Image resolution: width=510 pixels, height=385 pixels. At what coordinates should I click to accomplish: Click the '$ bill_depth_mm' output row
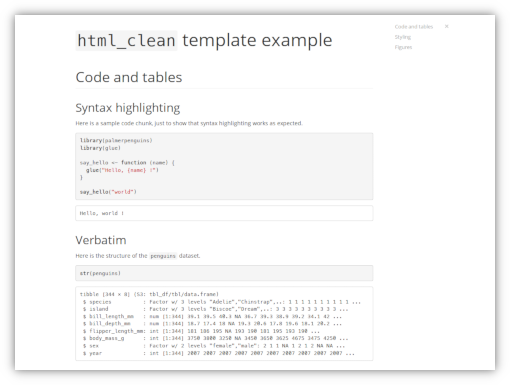(x=212, y=323)
